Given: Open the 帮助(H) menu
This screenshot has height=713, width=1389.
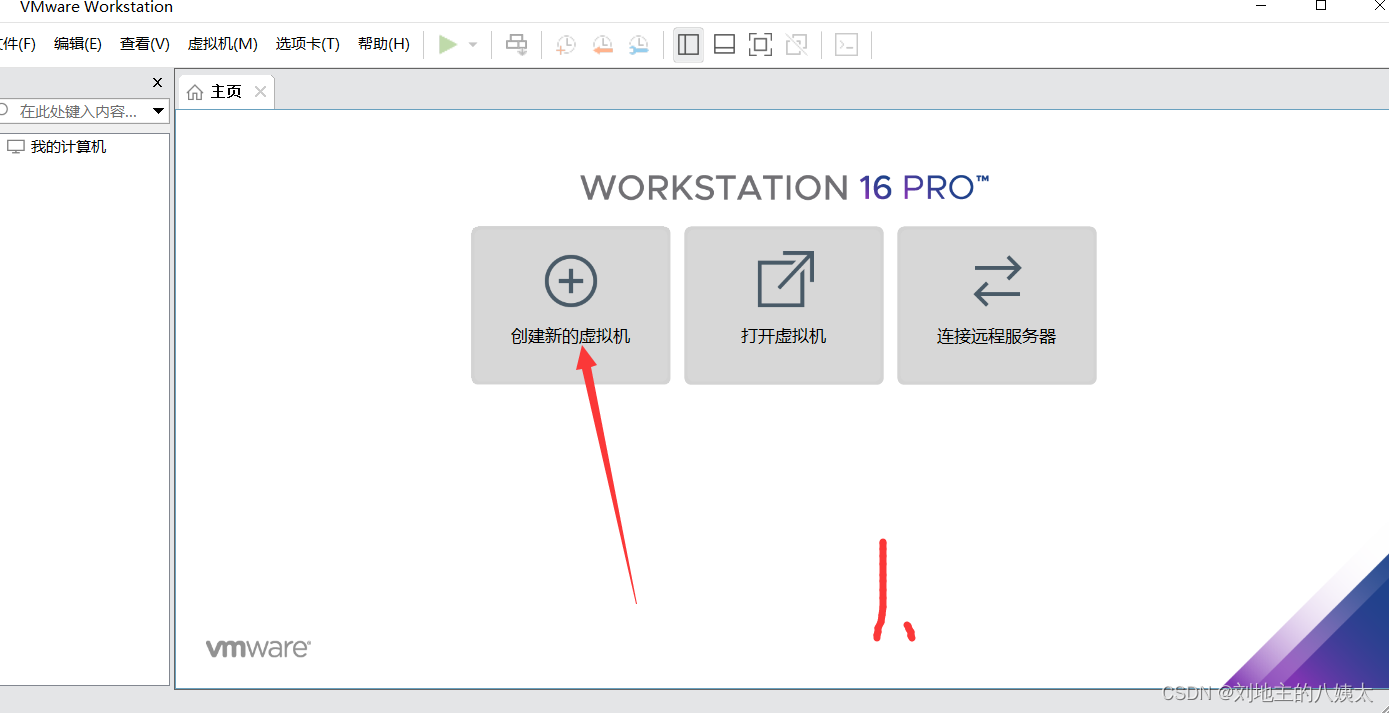Looking at the screenshot, I should (x=384, y=44).
